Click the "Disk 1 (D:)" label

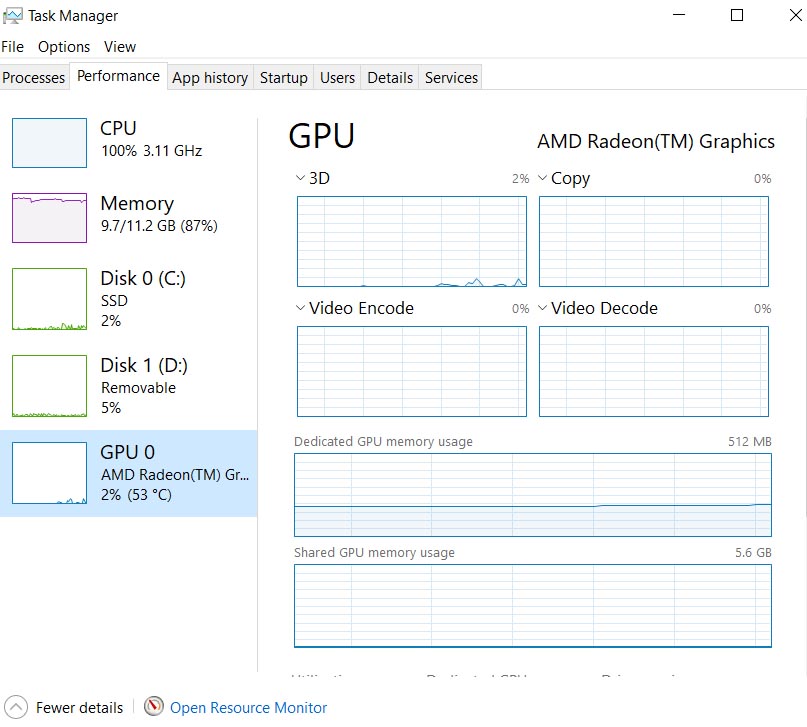tap(144, 365)
